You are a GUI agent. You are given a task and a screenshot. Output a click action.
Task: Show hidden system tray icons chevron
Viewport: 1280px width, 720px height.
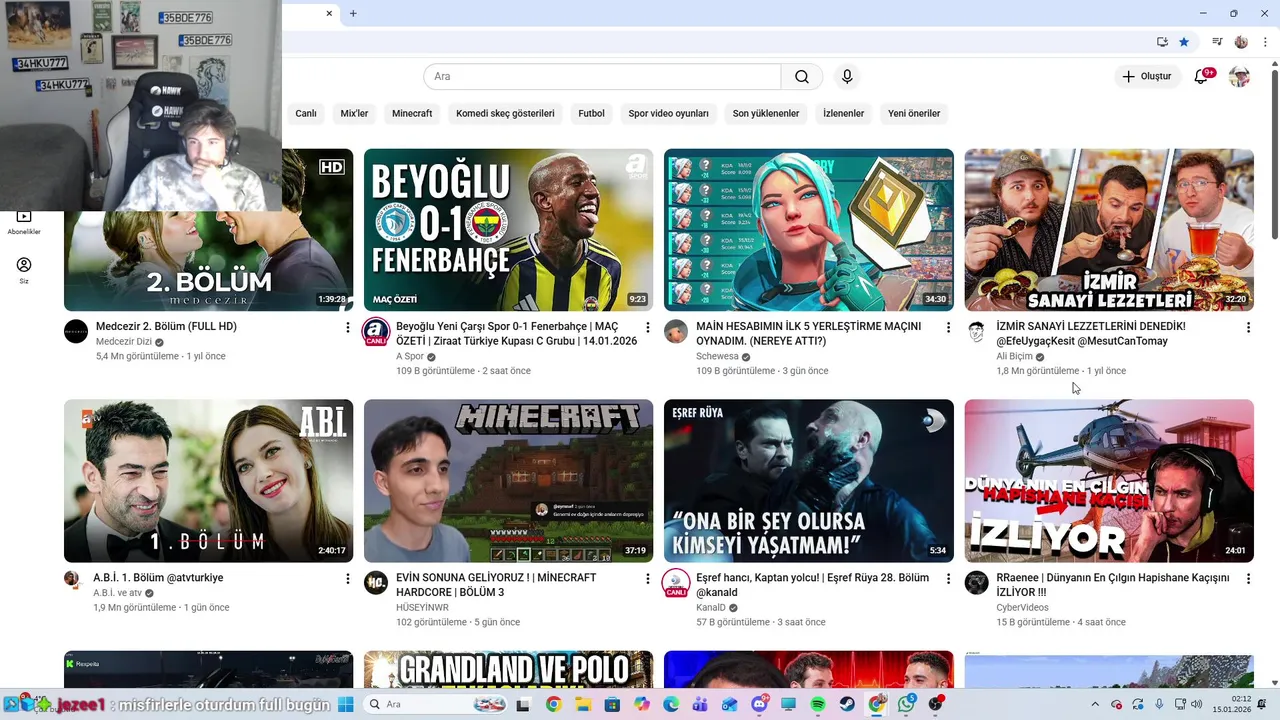point(1095,704)
